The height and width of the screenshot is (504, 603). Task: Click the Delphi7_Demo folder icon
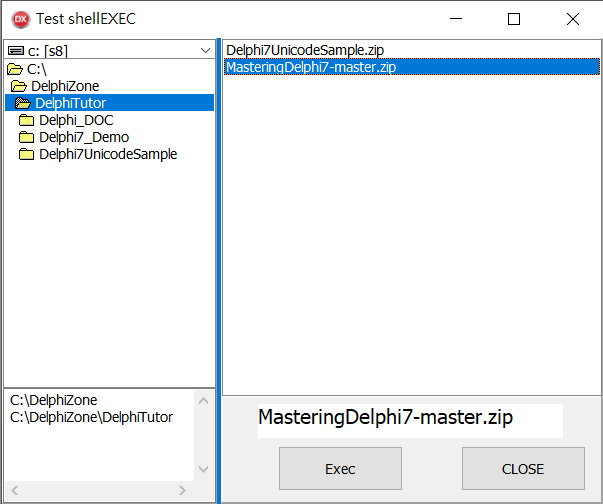[x=27, y=137]
